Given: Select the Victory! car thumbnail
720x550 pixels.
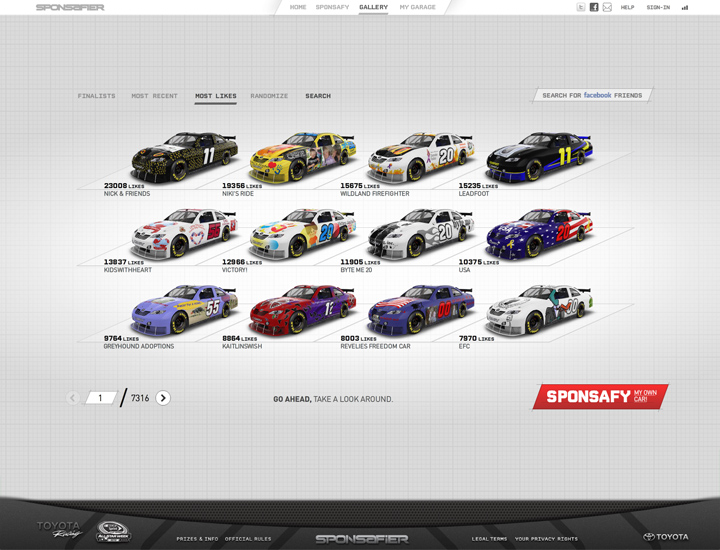Looking at the screenshot, I should tap(303, 234).
